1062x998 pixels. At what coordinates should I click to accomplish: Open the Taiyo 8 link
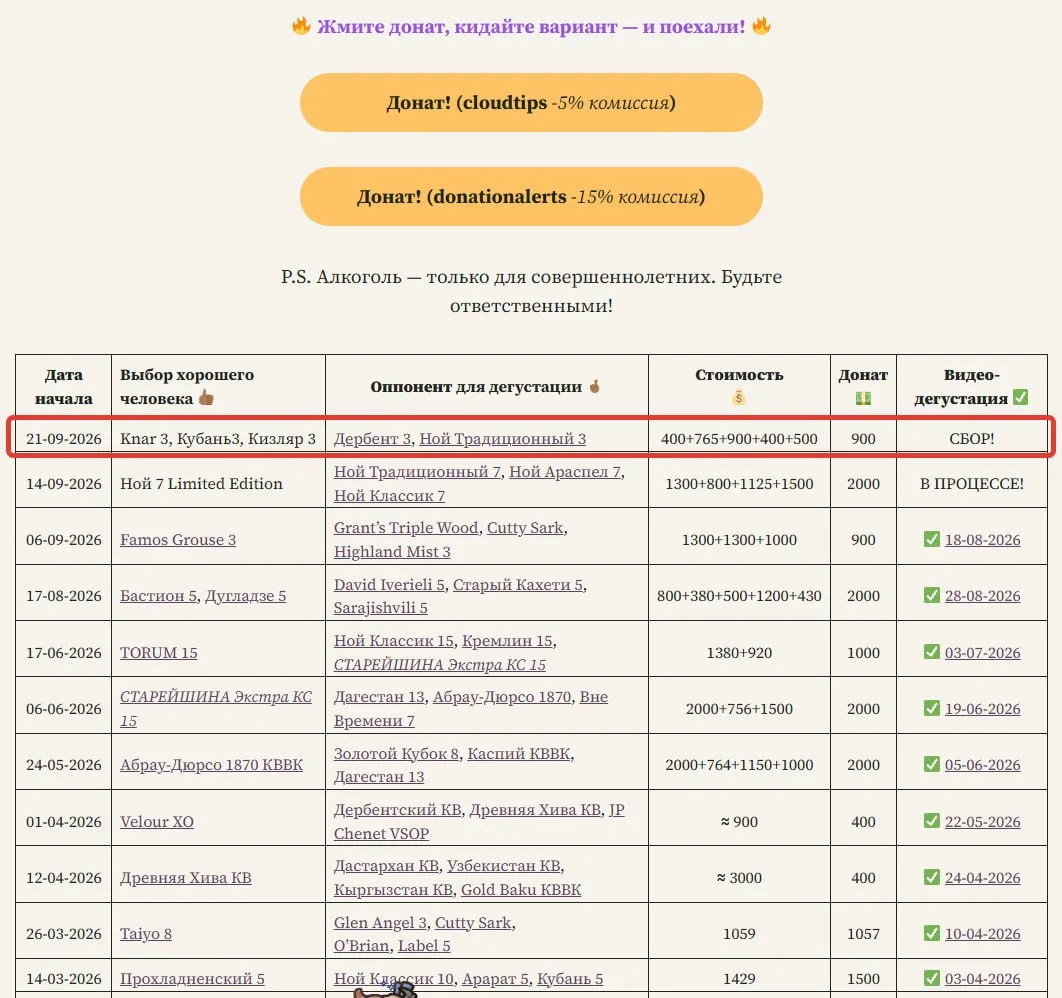(146, 934)
